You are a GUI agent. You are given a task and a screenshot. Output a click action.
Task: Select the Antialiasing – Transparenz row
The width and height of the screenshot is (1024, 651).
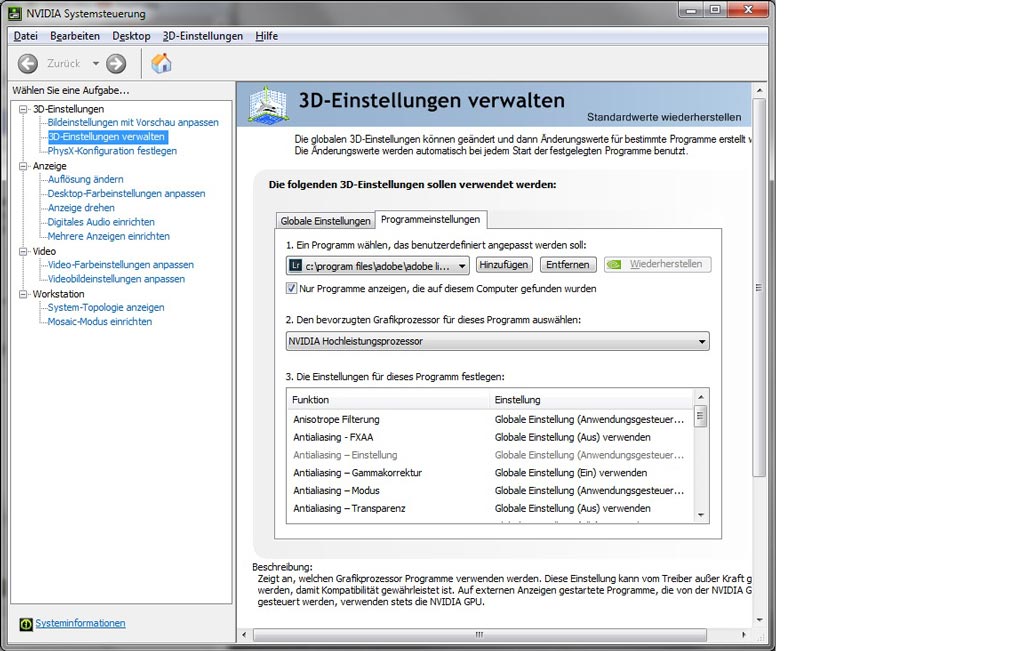click(490, 508)
